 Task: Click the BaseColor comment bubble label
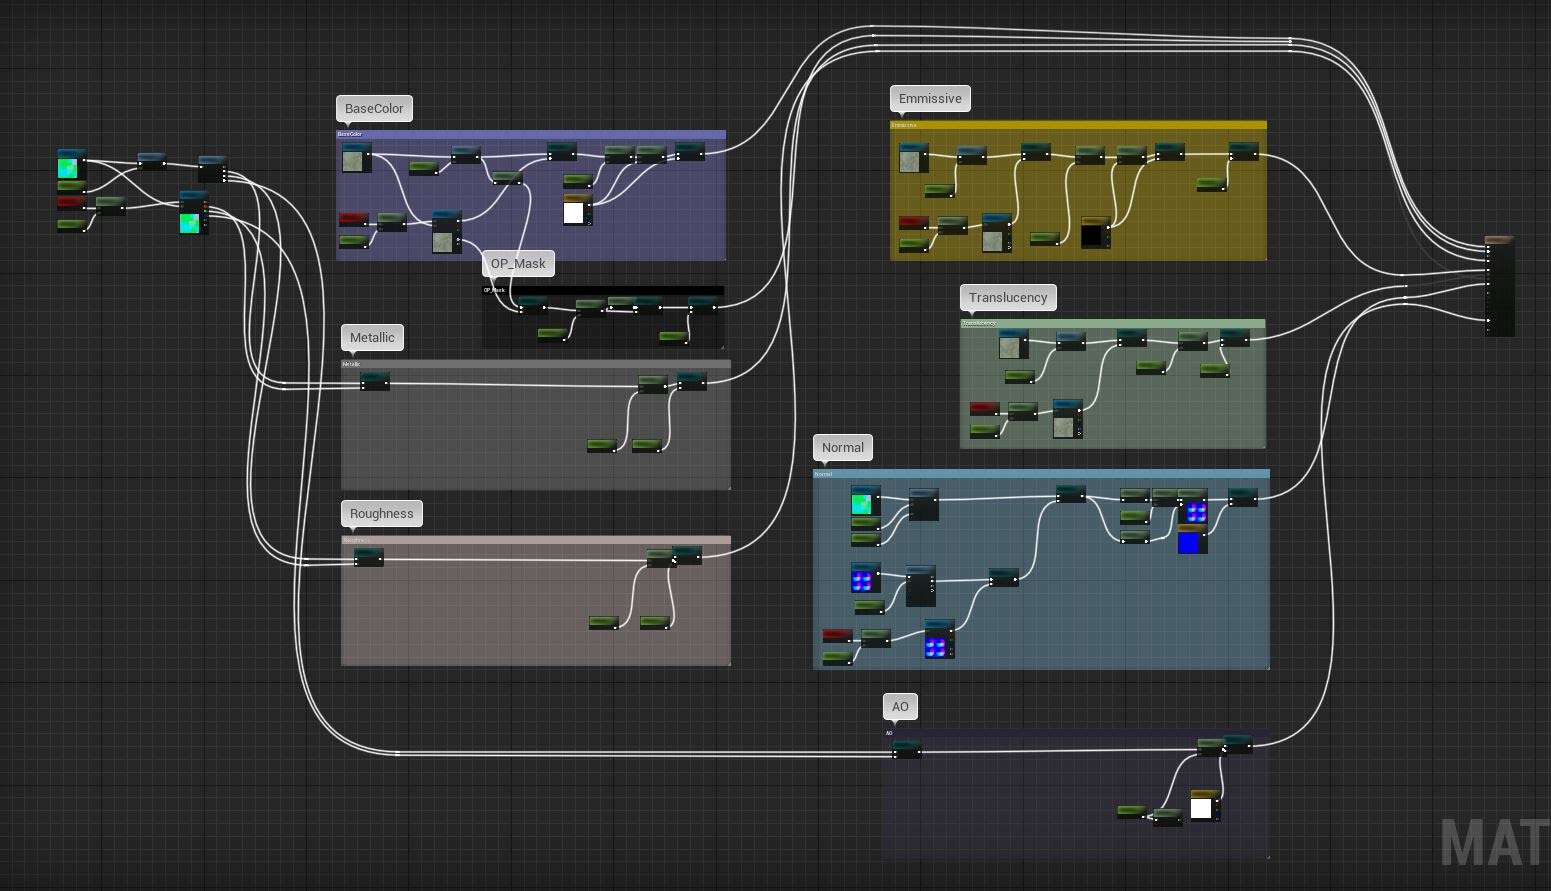tap(374, 109)
